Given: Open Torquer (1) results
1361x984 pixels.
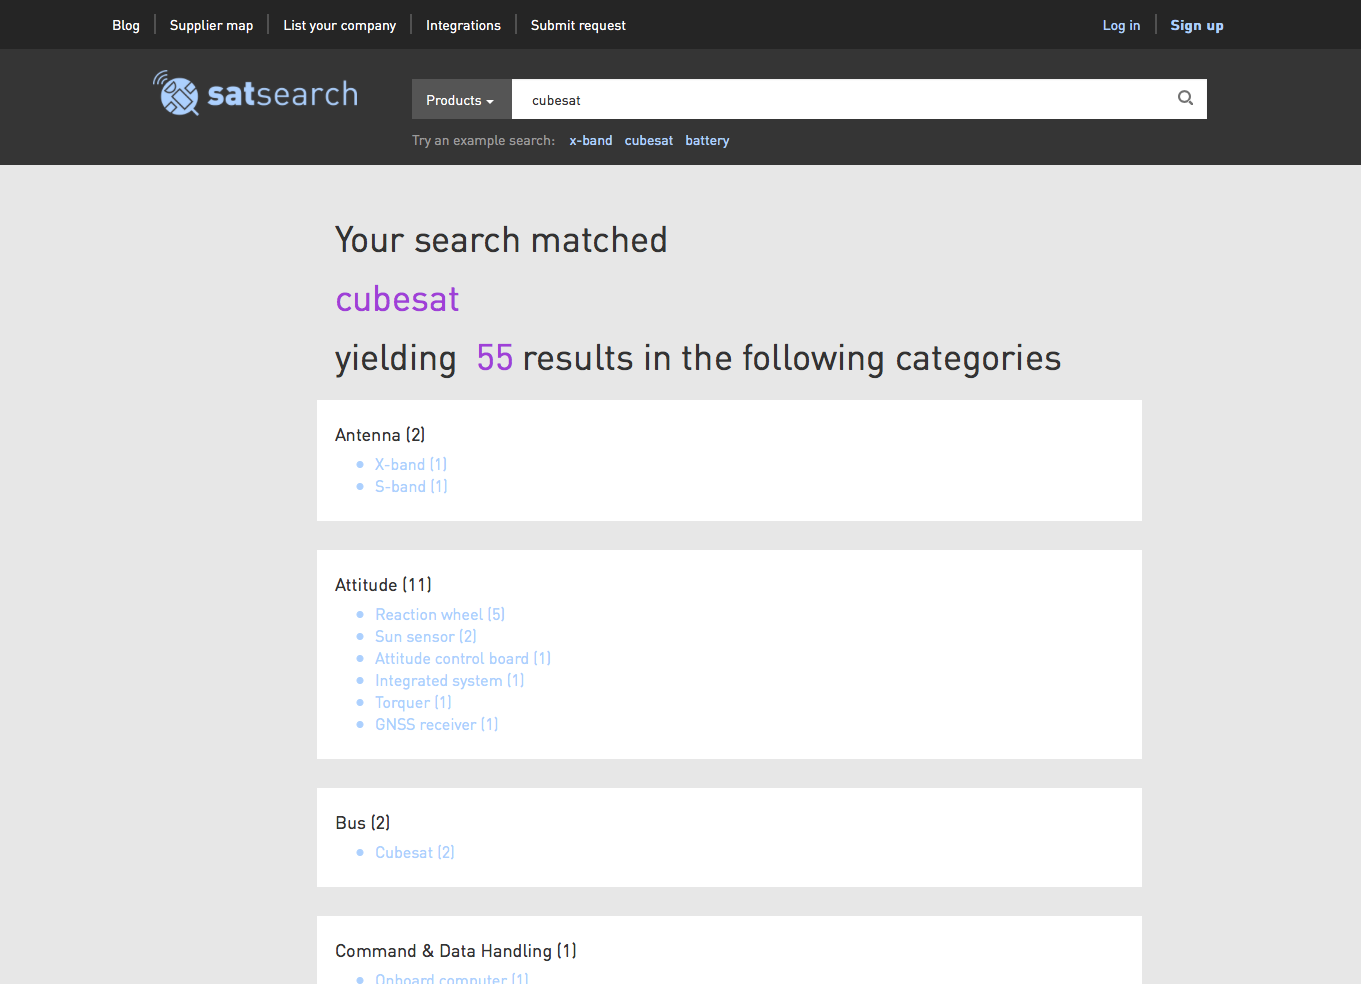Looking at the screenshot, I should (x=413, y=702).
